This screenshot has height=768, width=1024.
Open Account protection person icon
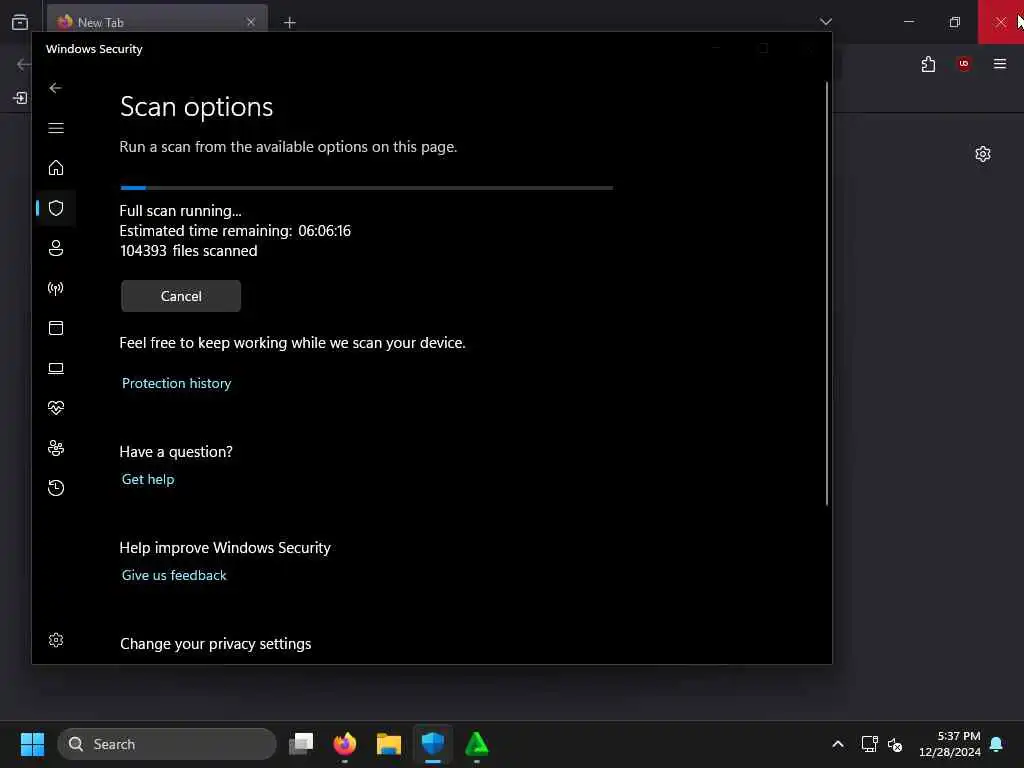tap(56, 248)
